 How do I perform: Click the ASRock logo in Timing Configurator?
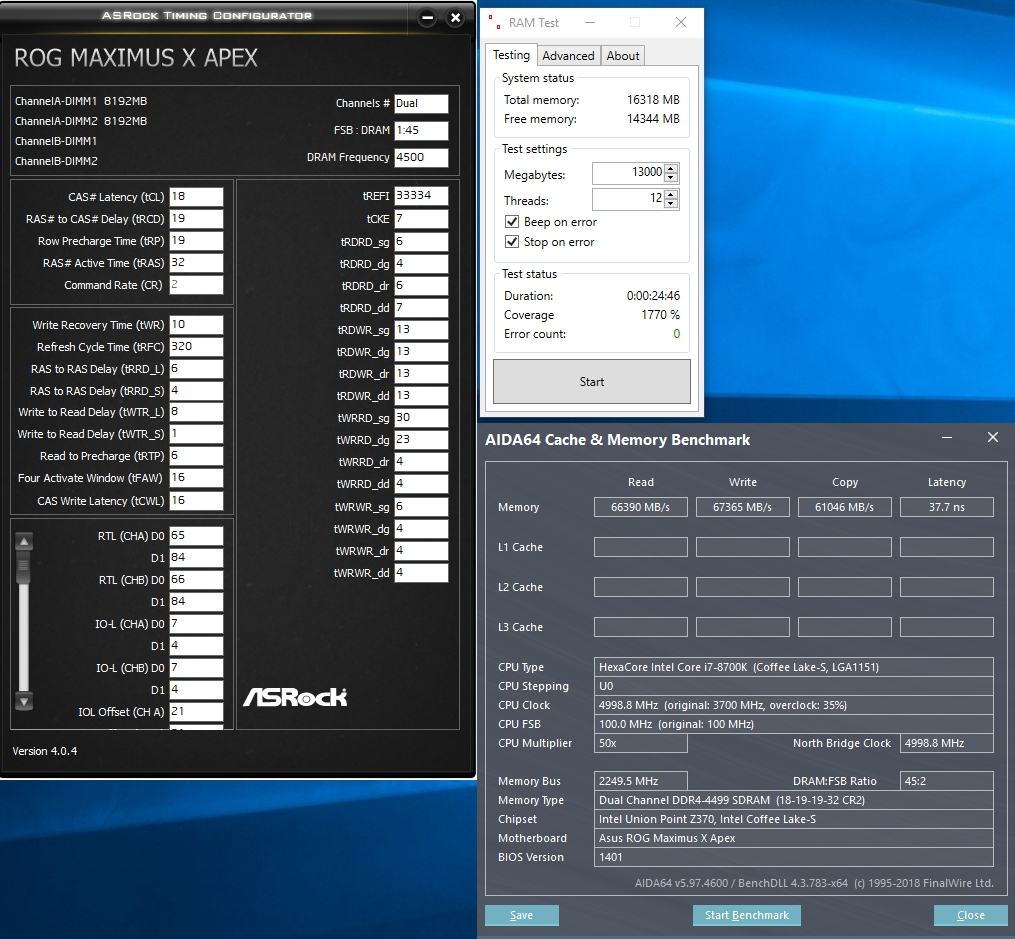295,697
